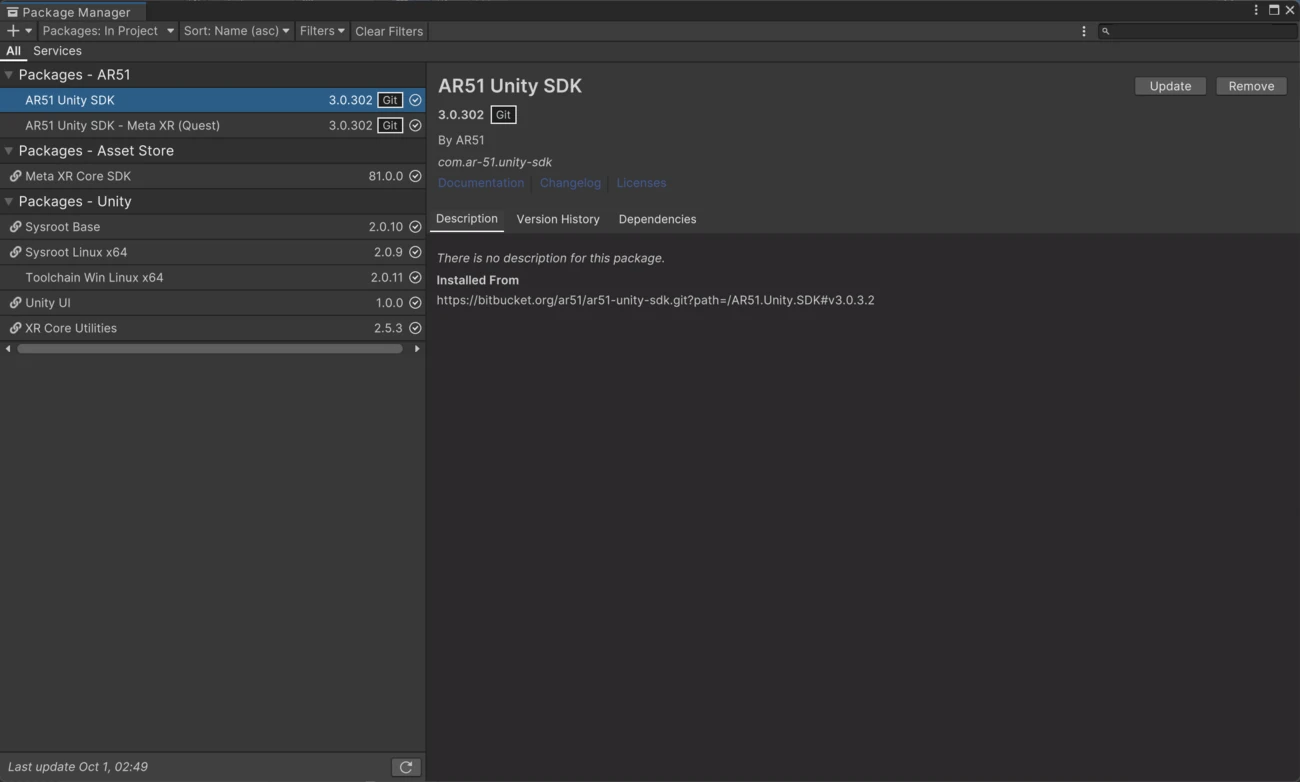
Task: Select the AR51 Unity SDK - Meta XR (Quest) package
Action: click(212, 125)
